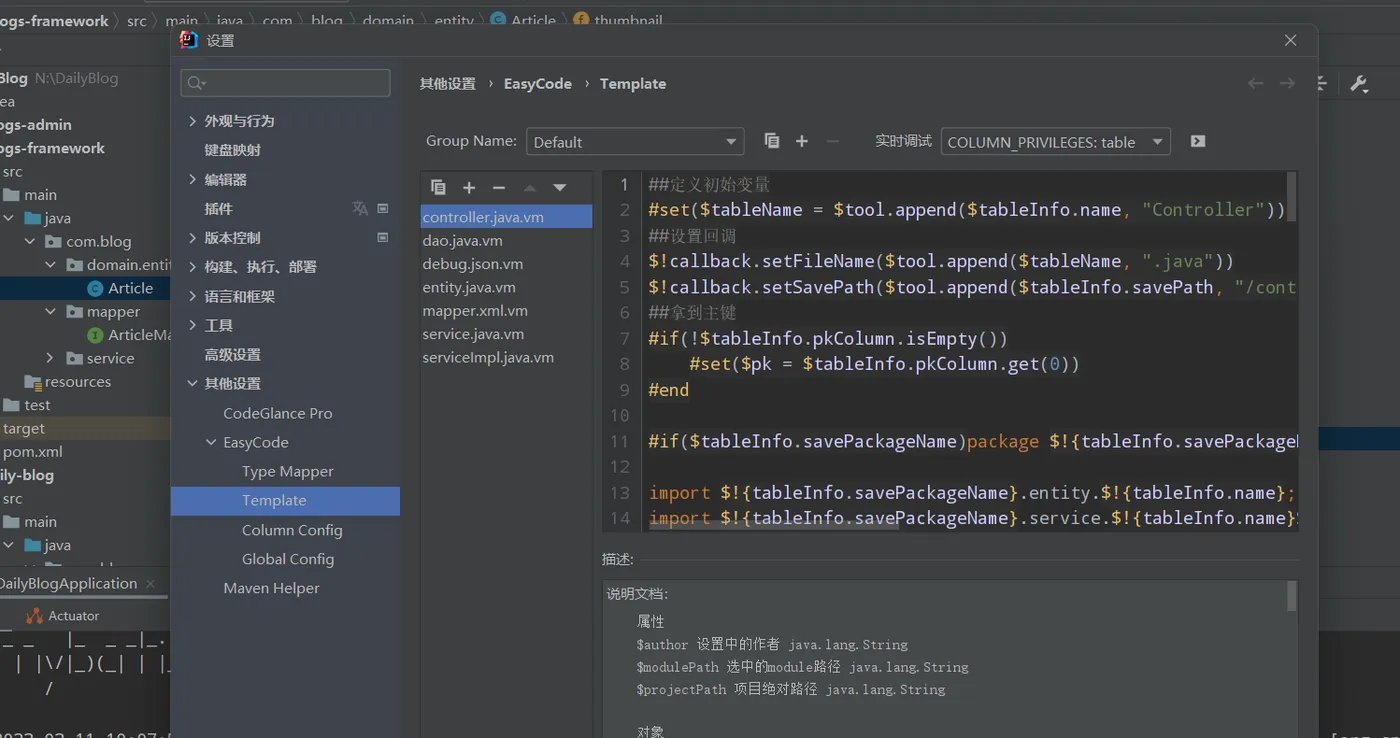The image size is (1400, 738).
Task: Copy the template group beside Group Name
Action: (x=771, y=141)
